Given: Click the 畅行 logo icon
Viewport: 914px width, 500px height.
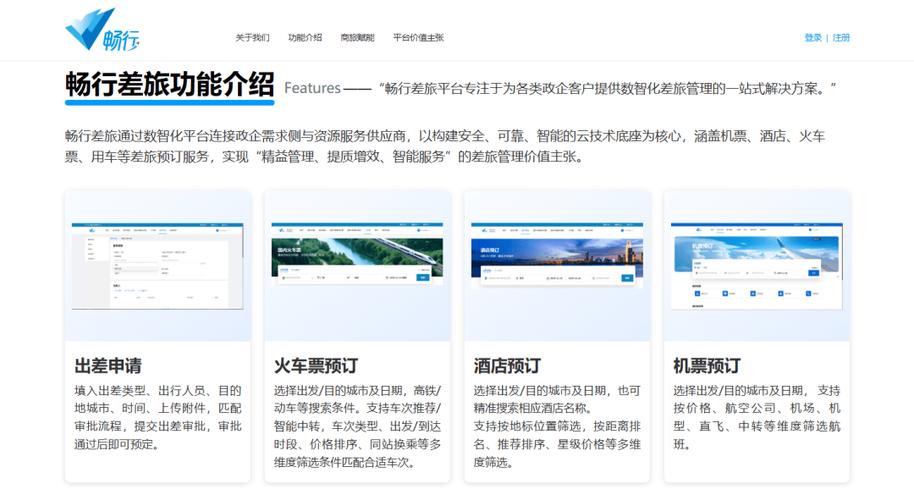Looking at the screenshot, I should 102,30.
